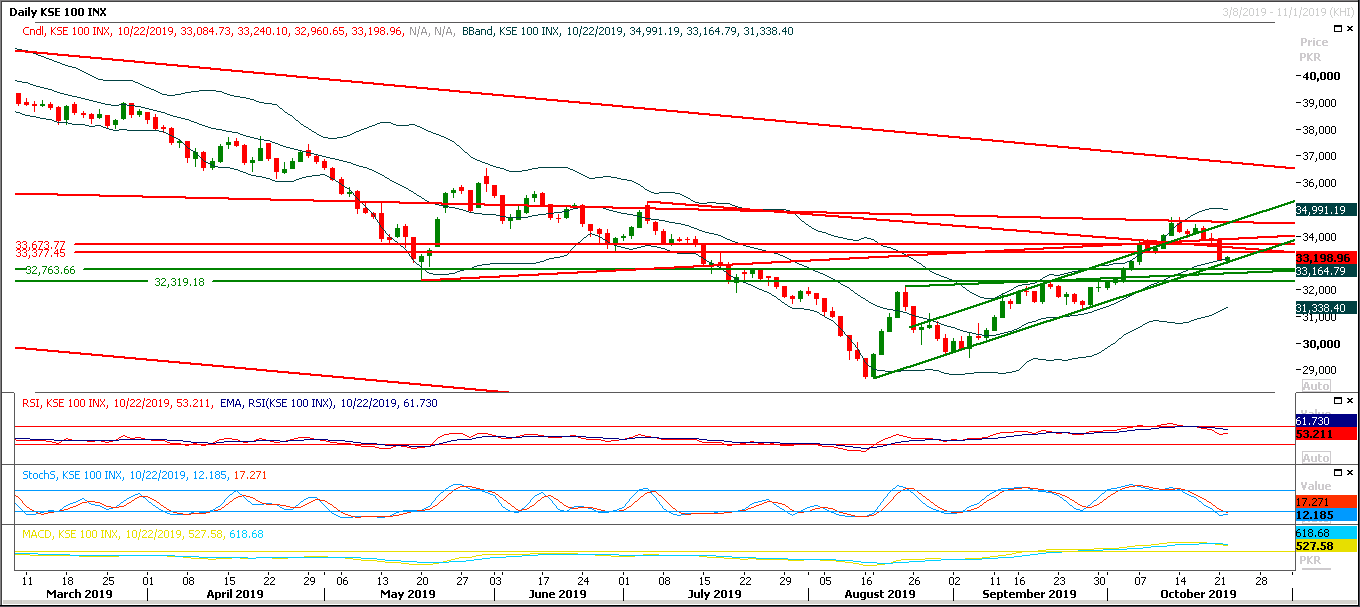Toggle Auto scaling on the price axis

pos(1316,385)
